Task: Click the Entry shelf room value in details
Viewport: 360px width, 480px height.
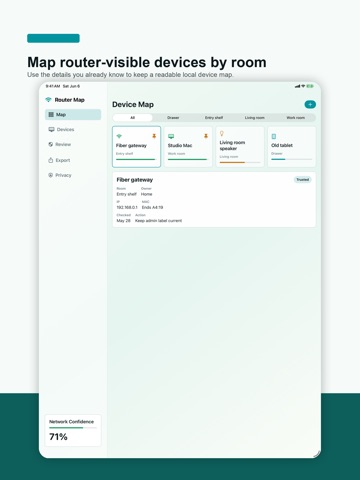Action: (x=126, y=194)
